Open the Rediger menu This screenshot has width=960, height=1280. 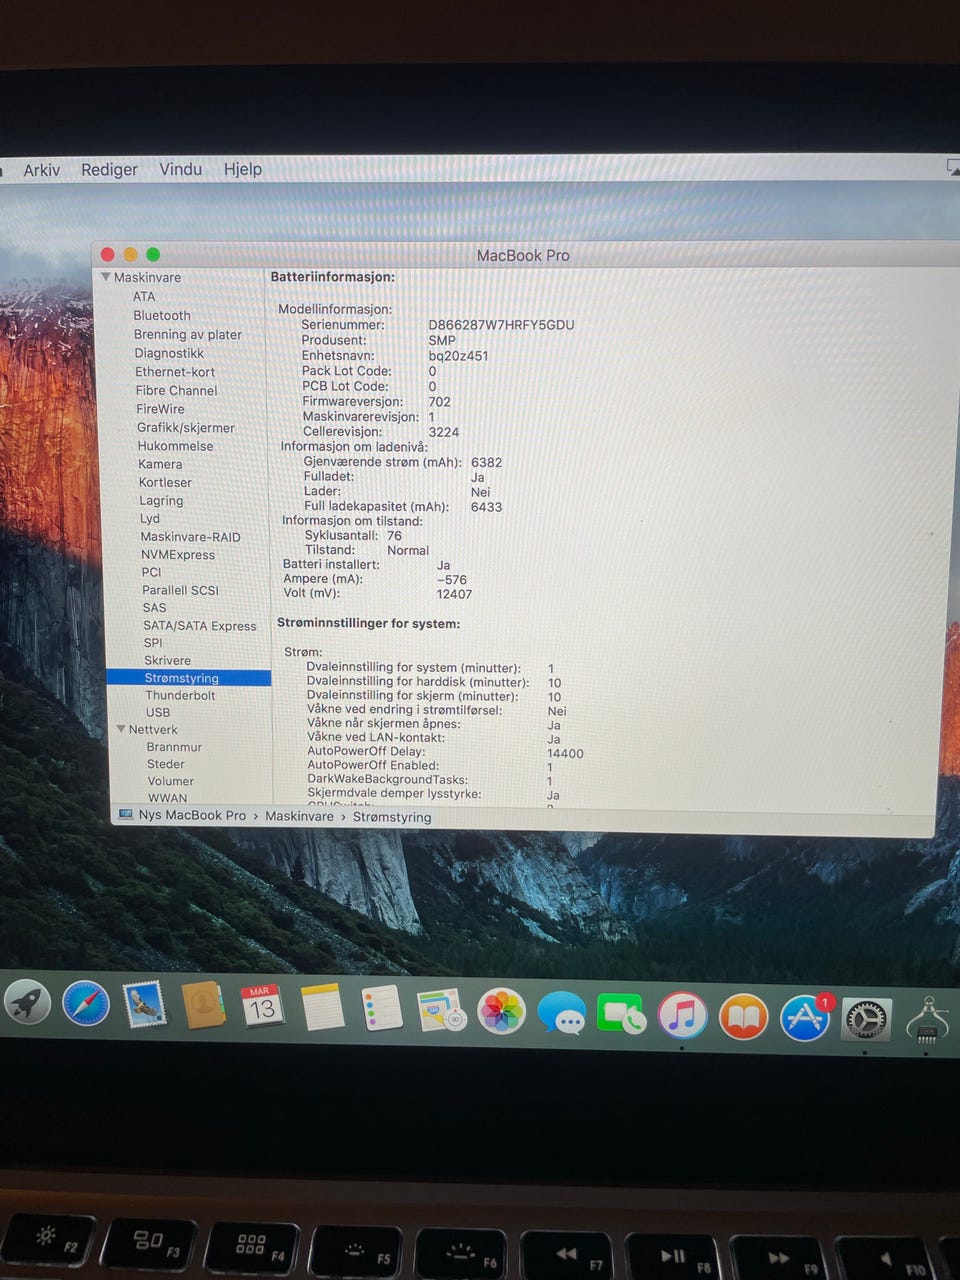tap(109, 170)
